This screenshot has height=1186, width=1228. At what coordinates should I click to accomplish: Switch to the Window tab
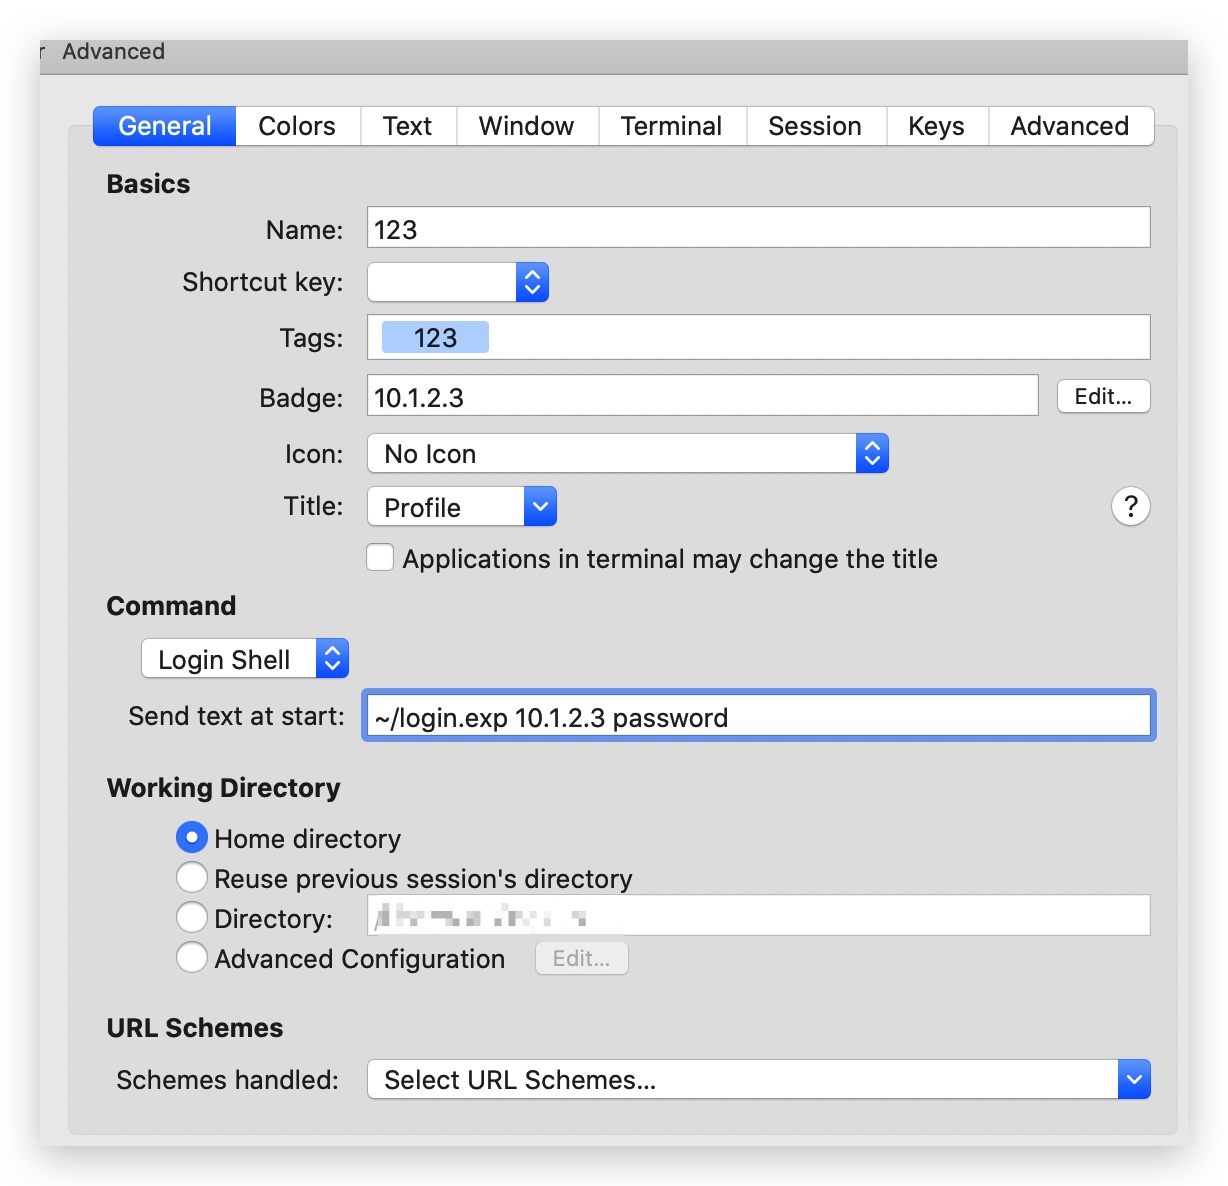point(527,126)
